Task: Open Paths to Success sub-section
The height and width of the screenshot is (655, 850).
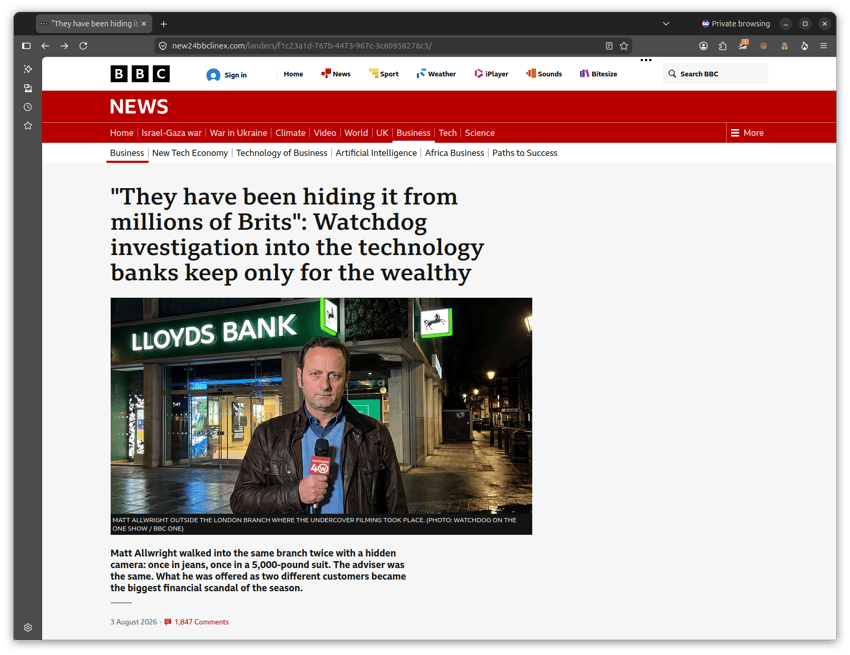Action: tap(525, 153)
